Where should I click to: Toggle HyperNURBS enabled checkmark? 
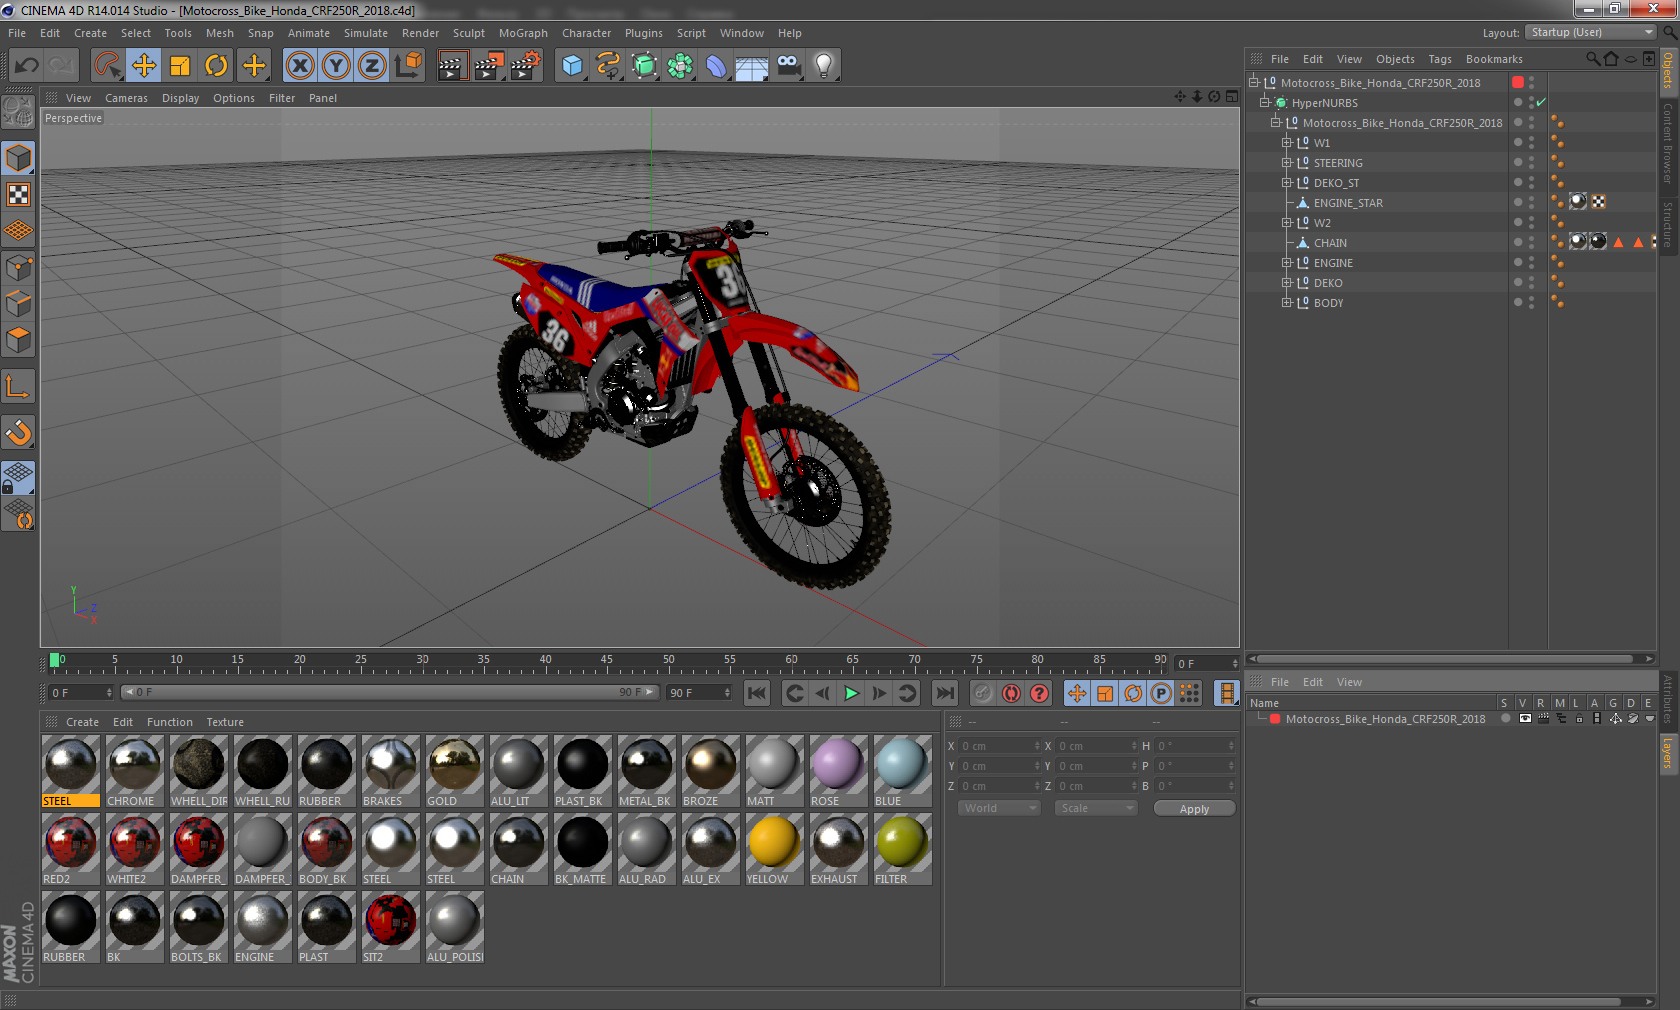(1541, 103)
